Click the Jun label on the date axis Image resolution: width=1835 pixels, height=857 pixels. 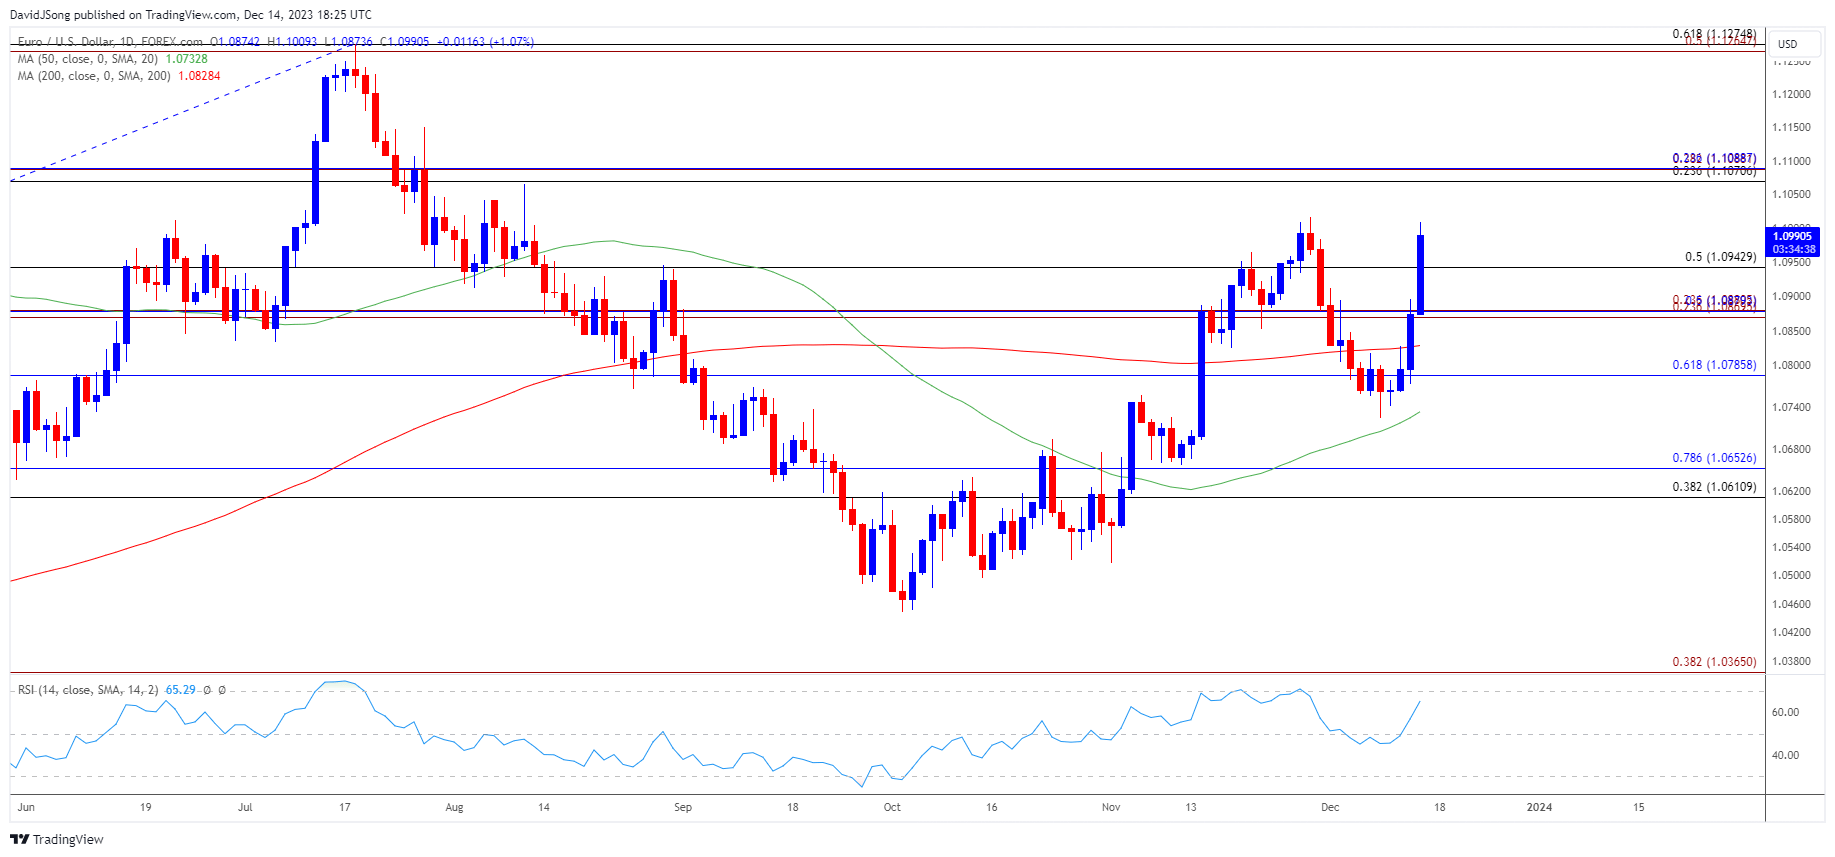coord(26,807)
